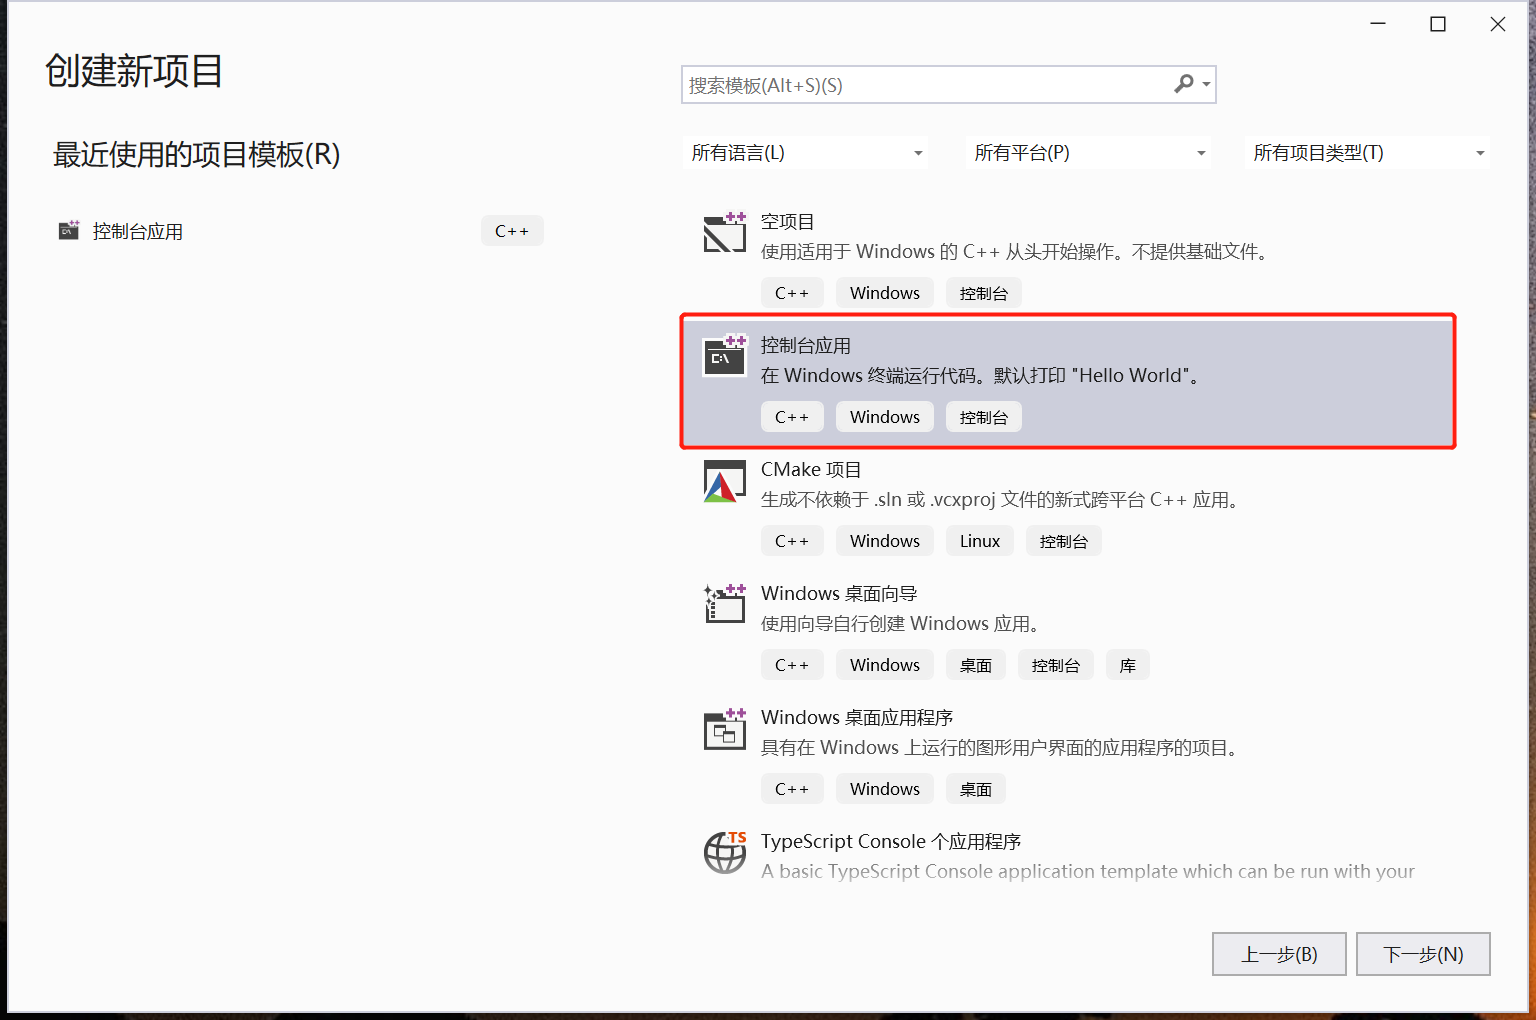This screenshot has height=1020, width=1536.
Task: Select the 控制台应用 title in template list
Action: (x=806, y=346)
